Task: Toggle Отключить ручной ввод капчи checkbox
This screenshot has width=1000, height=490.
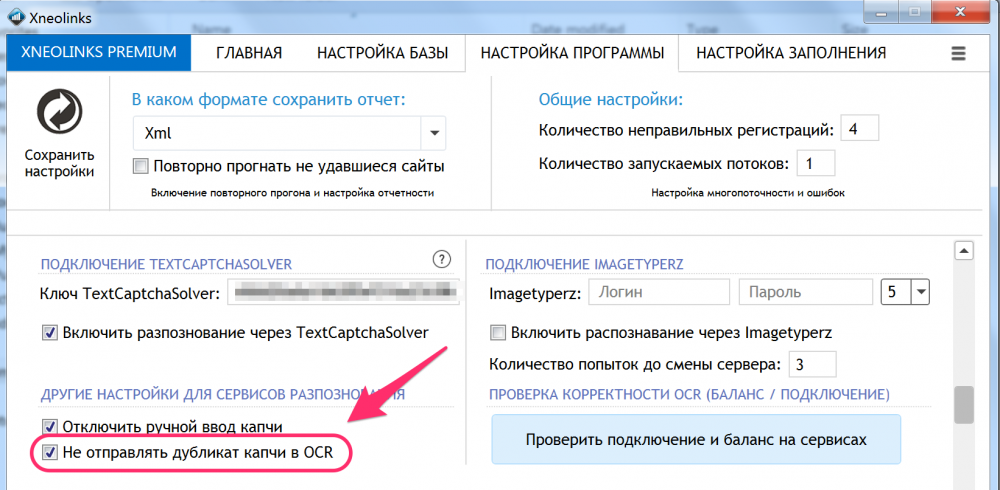Action: click(x=49, y=426)
